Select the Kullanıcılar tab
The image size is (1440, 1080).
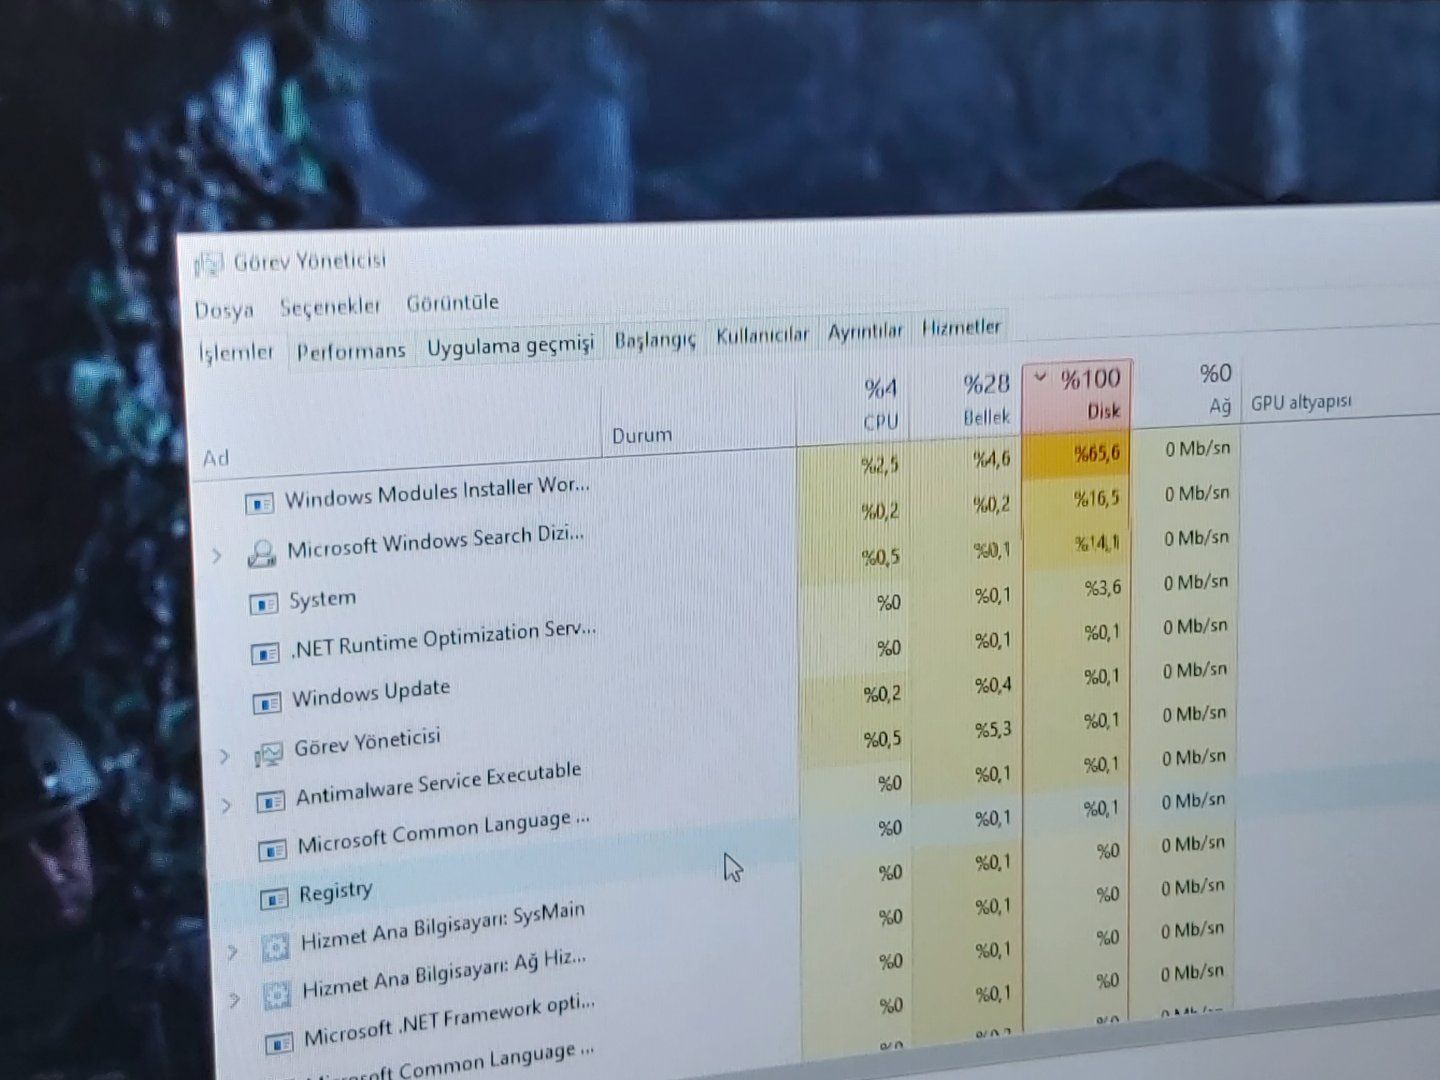(x=762, y=335)
